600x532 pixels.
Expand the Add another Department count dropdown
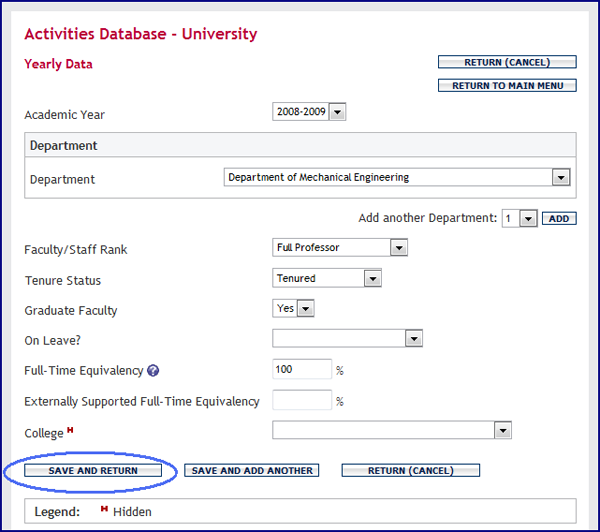point(520,219)
